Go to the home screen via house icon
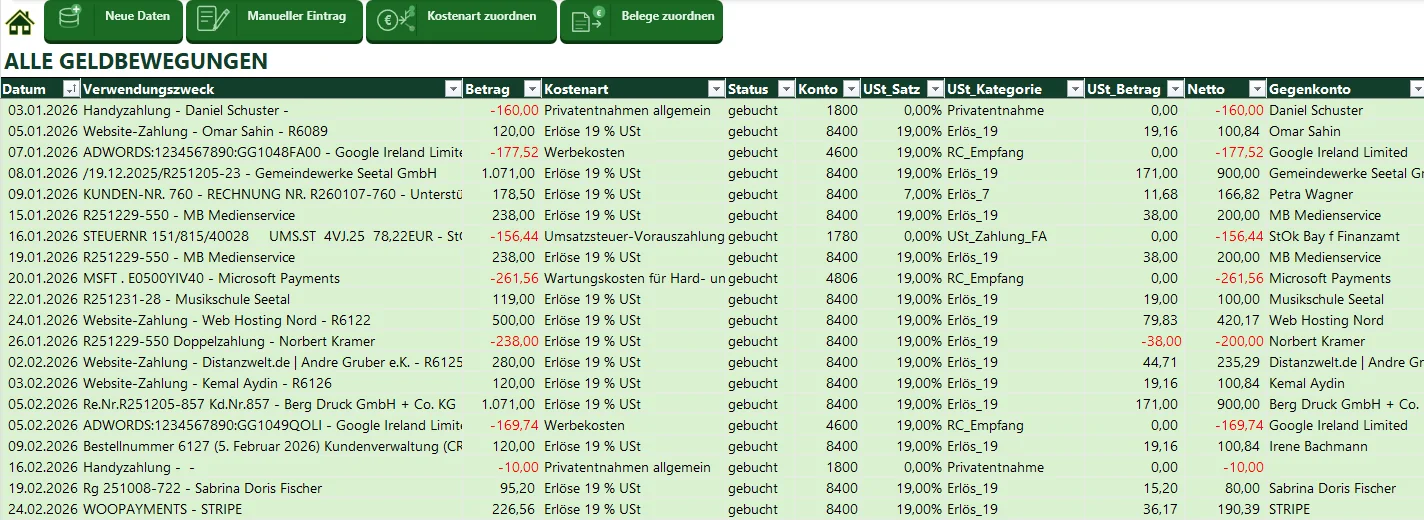 pos(20,21)
